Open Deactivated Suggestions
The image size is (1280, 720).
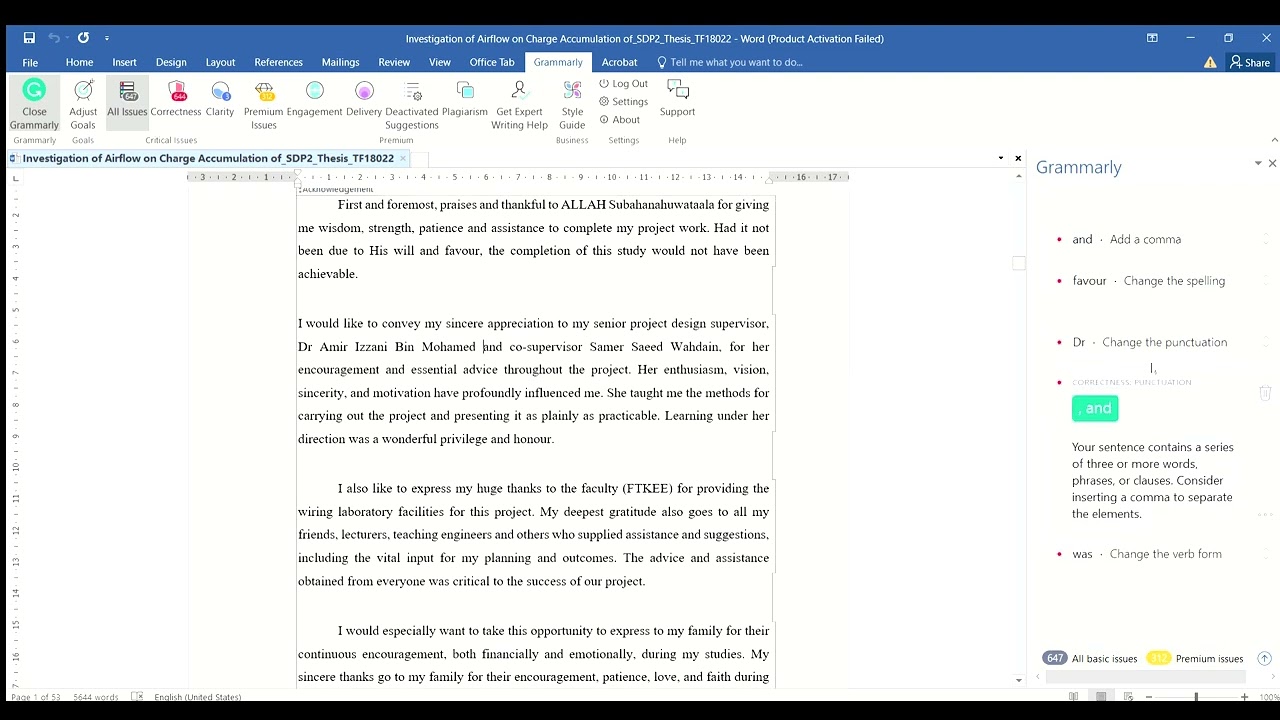coord(412,105)
